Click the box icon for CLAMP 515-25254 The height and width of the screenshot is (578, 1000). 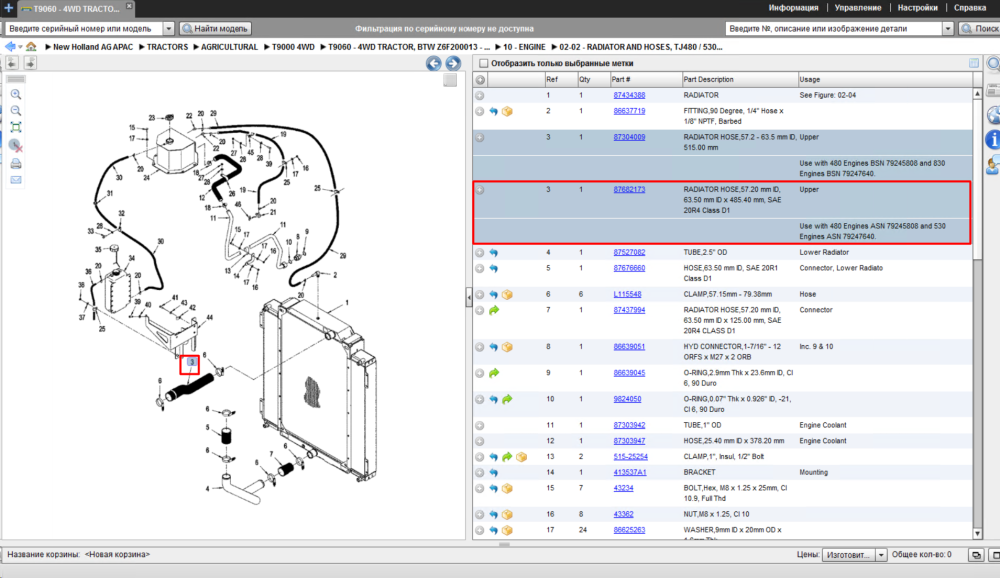(521, 457)
